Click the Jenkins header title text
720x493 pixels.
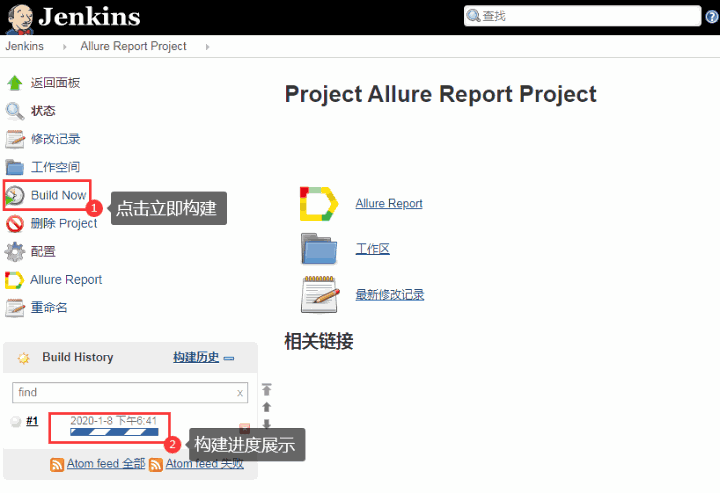pos(89,17)
